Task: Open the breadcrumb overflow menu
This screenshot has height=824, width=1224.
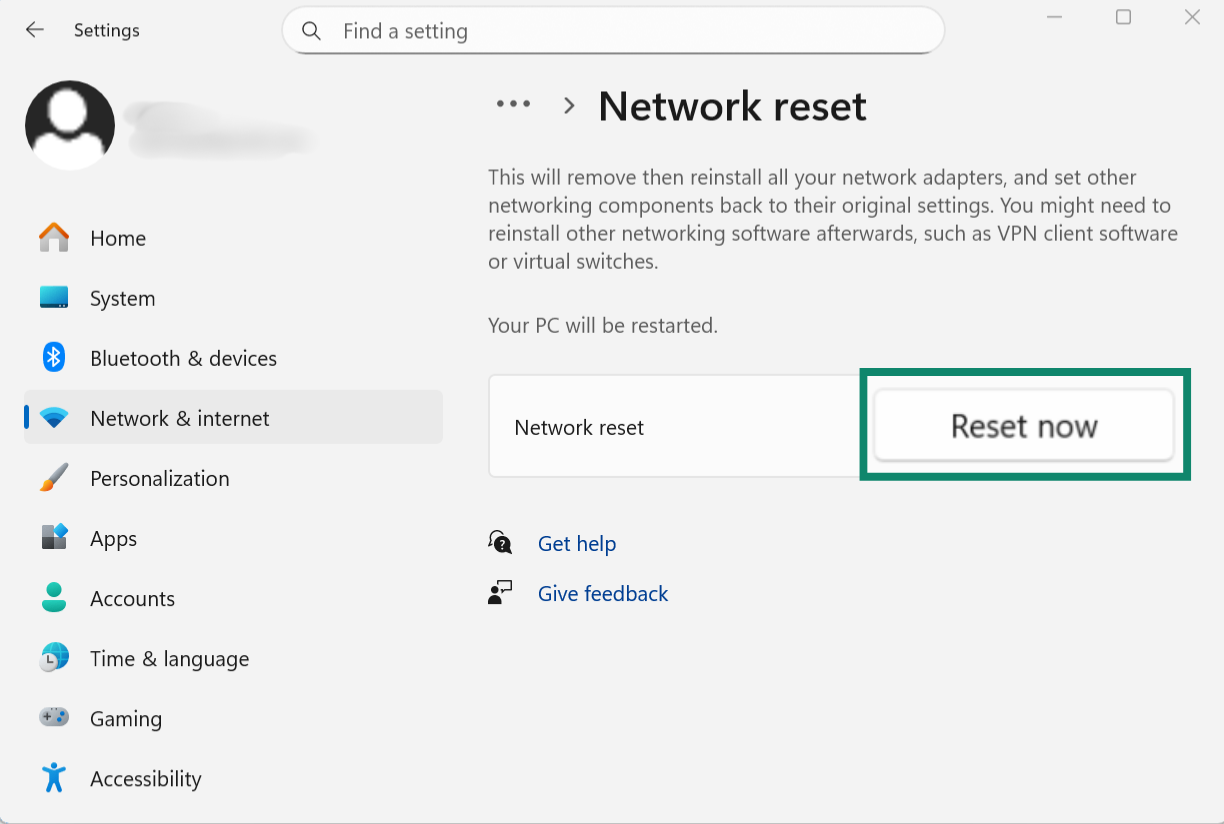Action: (x=513, y=104)
